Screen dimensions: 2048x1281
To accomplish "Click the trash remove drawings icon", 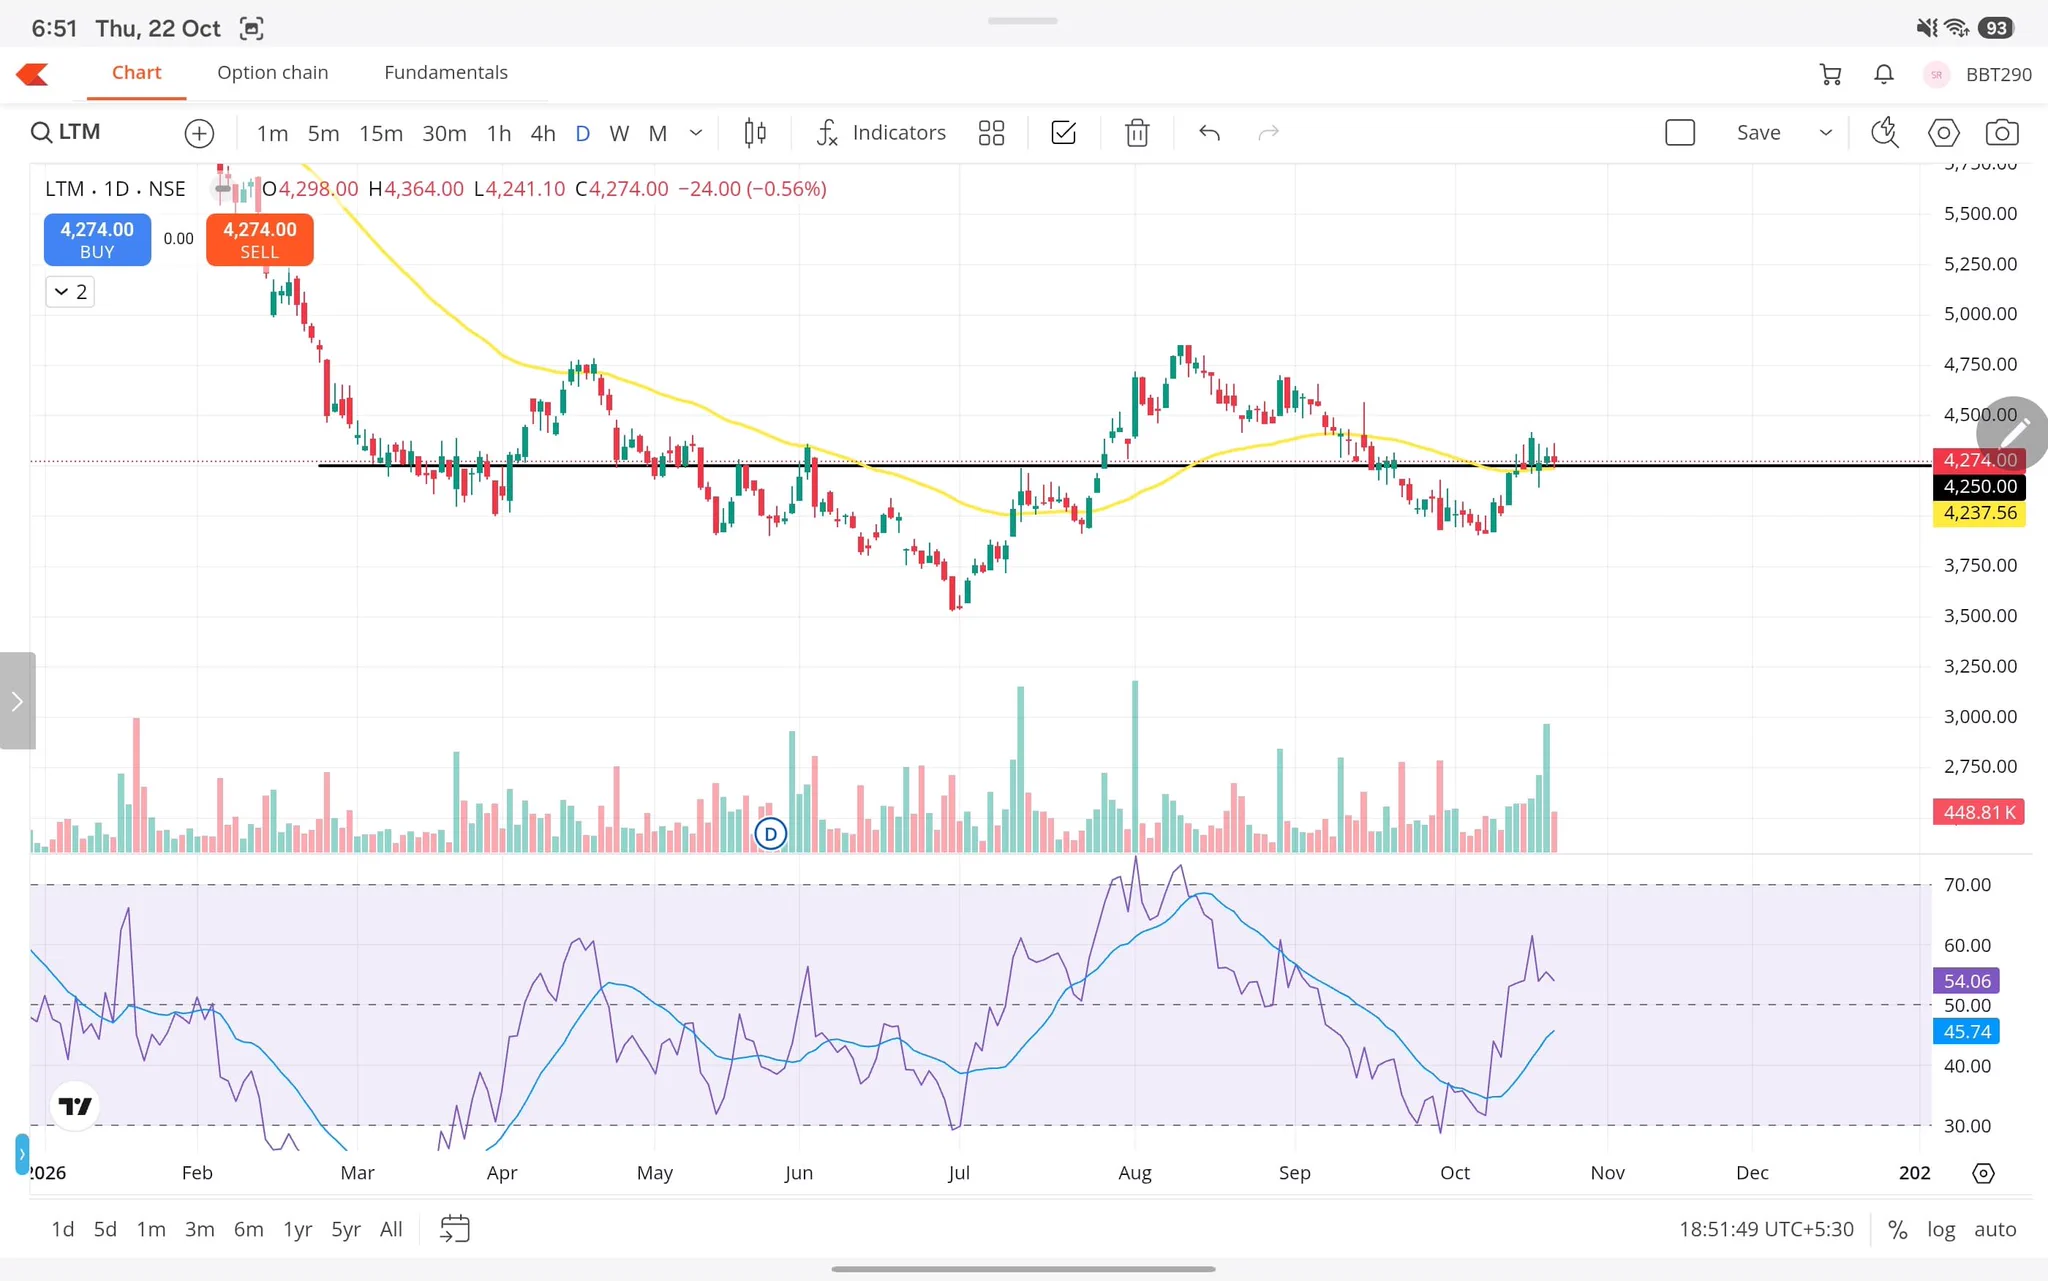I will coord(1136,133).
